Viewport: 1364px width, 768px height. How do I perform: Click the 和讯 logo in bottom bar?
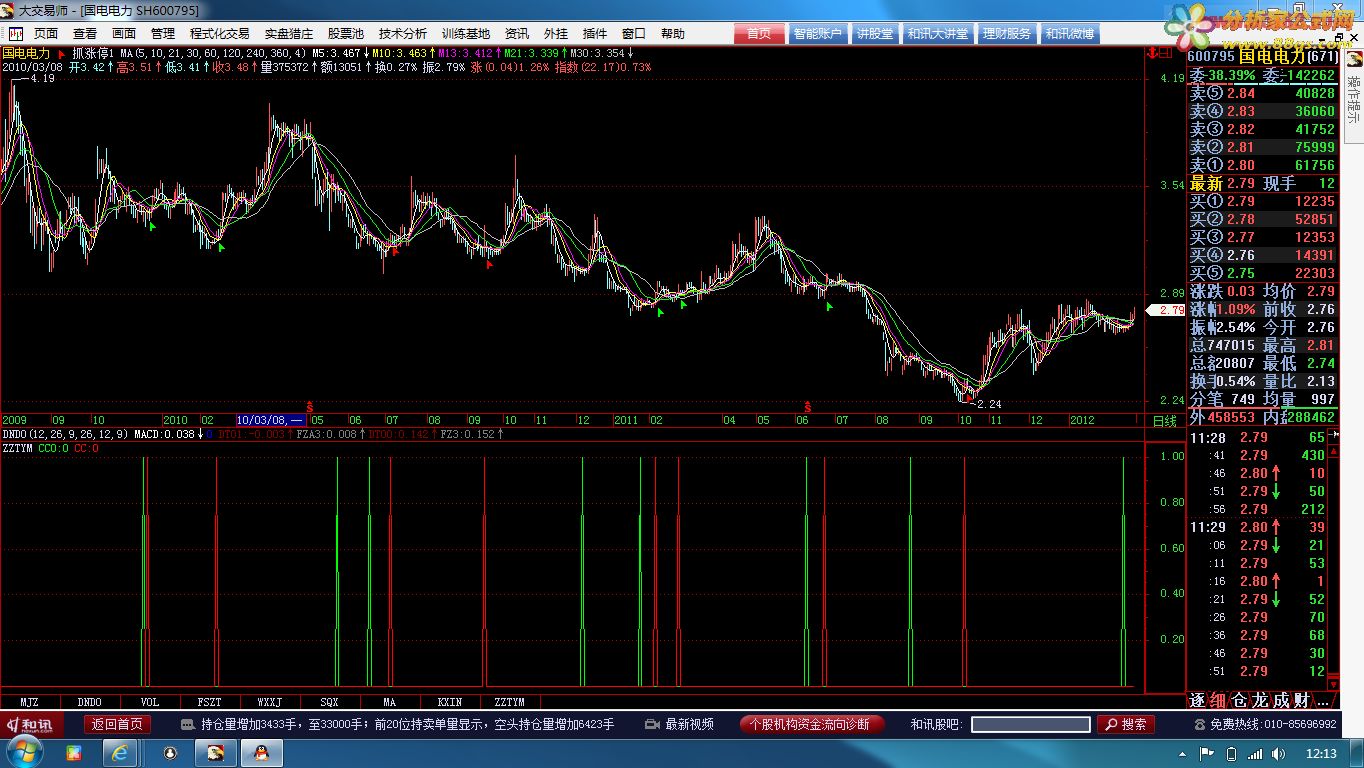tap(31, 724)
